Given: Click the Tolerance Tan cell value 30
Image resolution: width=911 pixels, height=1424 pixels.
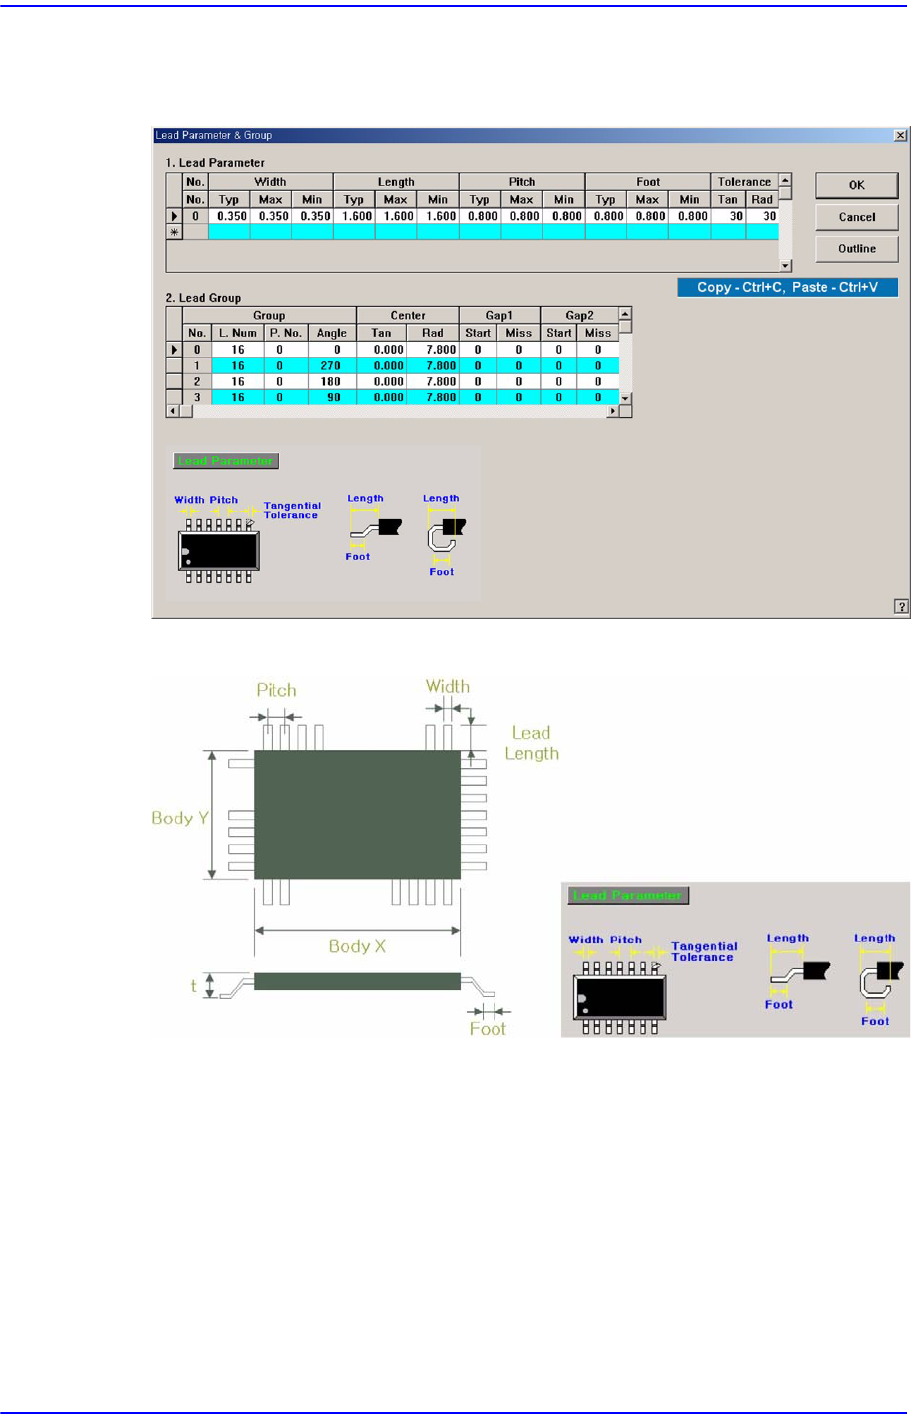Looking at the screenshot, I should coord(728,216).
